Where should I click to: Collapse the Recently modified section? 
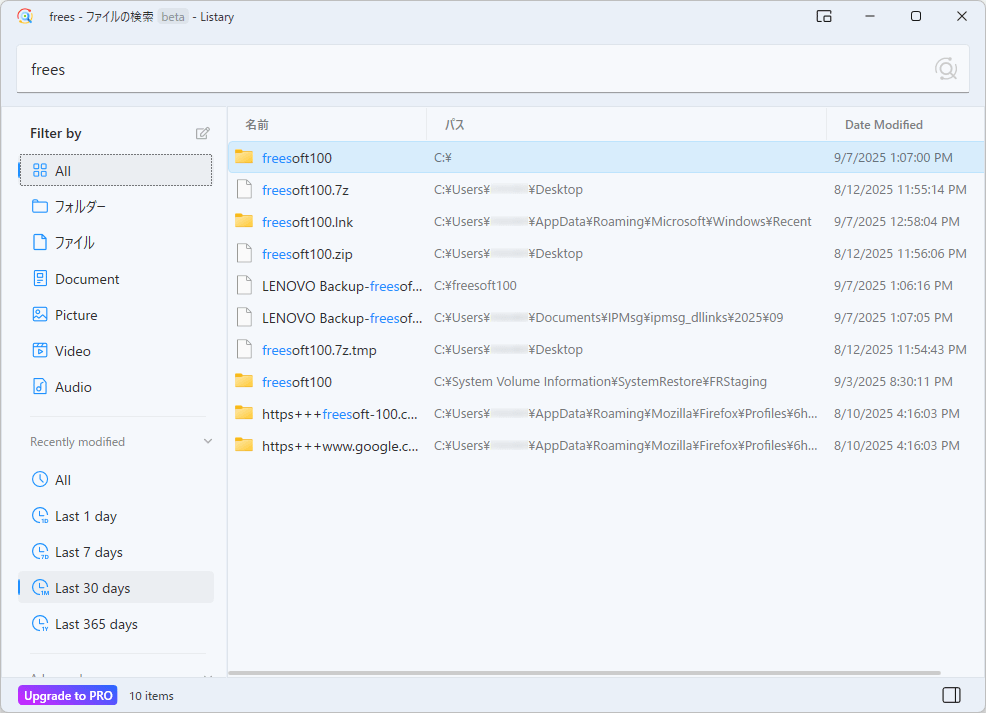coord(208,441)
